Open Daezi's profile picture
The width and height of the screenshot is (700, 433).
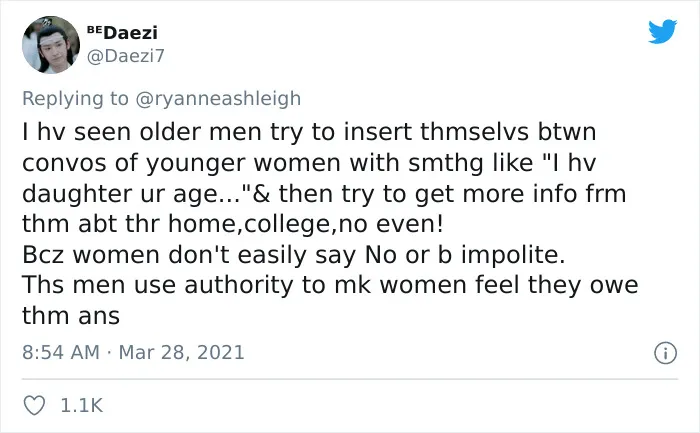pos(51,45)
